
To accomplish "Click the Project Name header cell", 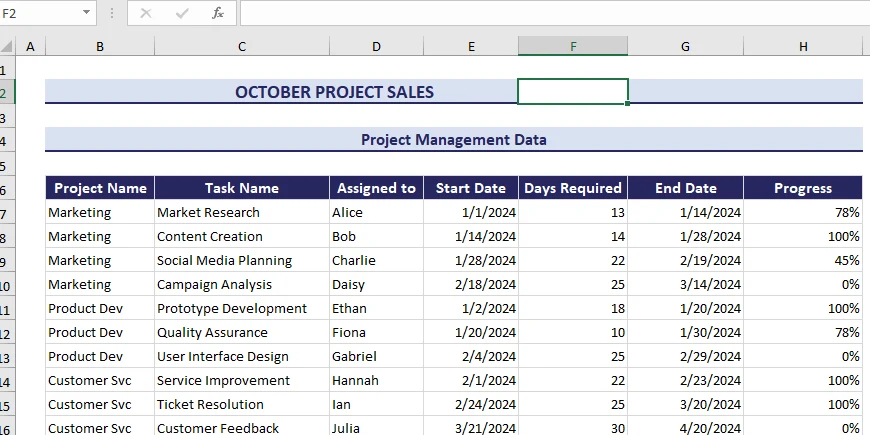I will pyautogui.click(x=100, y=188).
